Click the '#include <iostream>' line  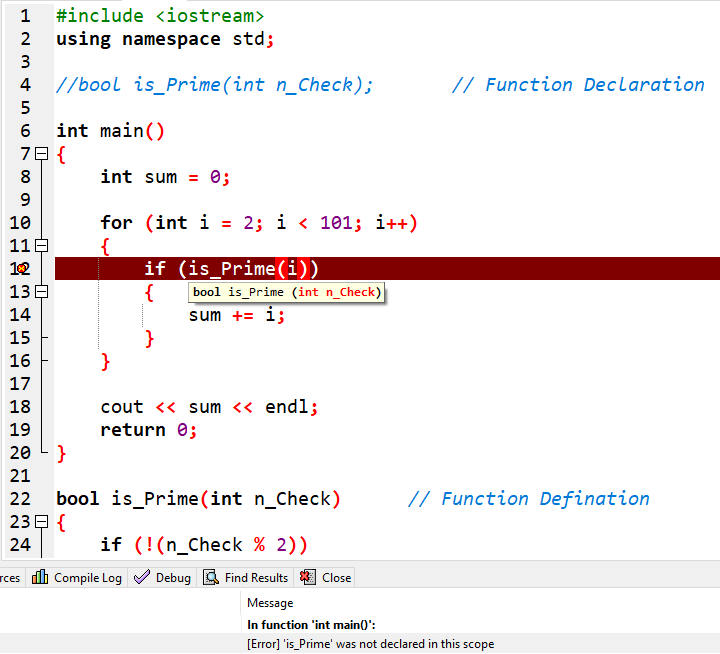click(x=160, y=16)
